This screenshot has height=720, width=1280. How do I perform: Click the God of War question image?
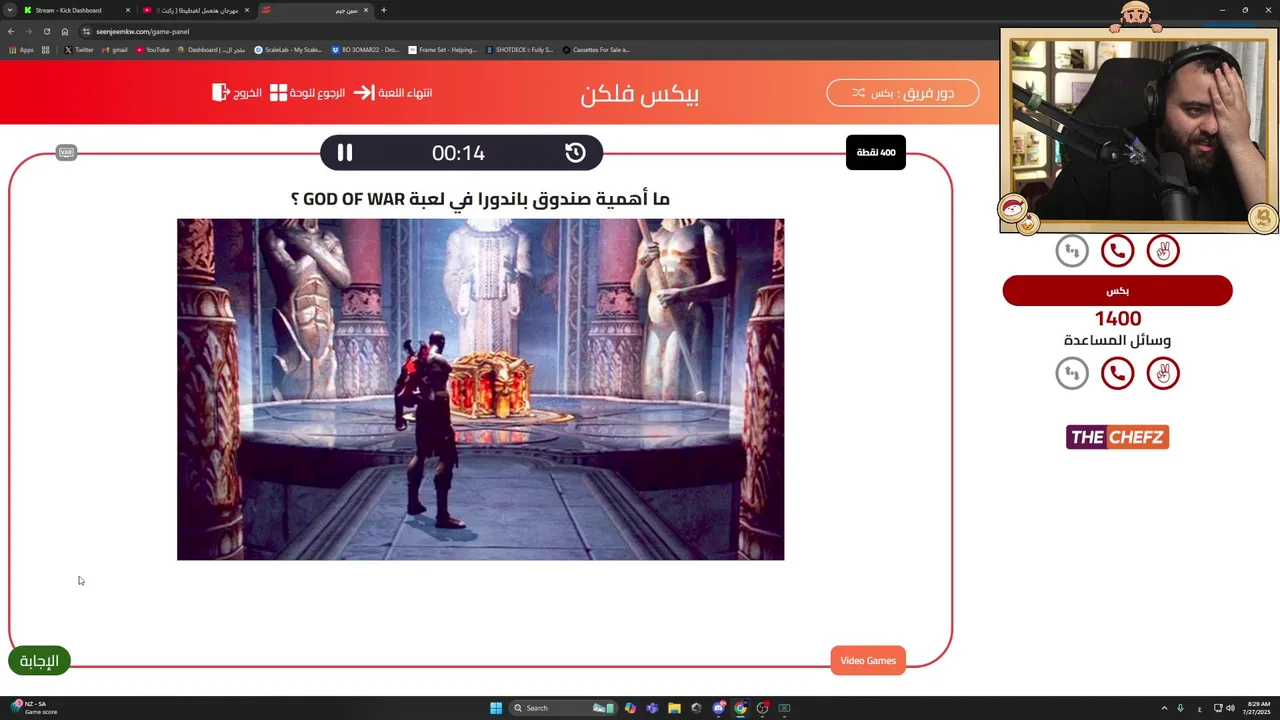[480, 389]
